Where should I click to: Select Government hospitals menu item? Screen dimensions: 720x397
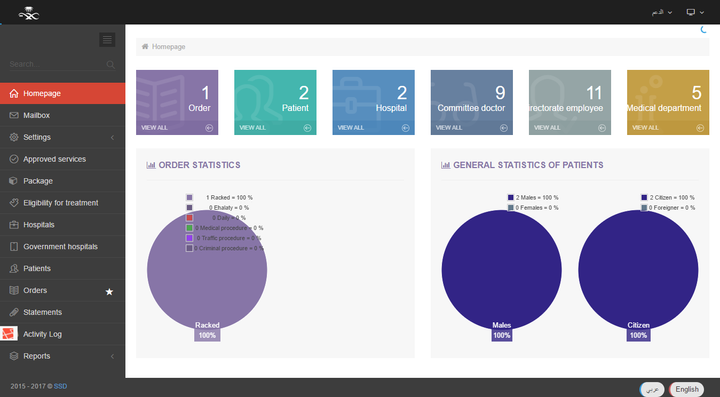62,246
